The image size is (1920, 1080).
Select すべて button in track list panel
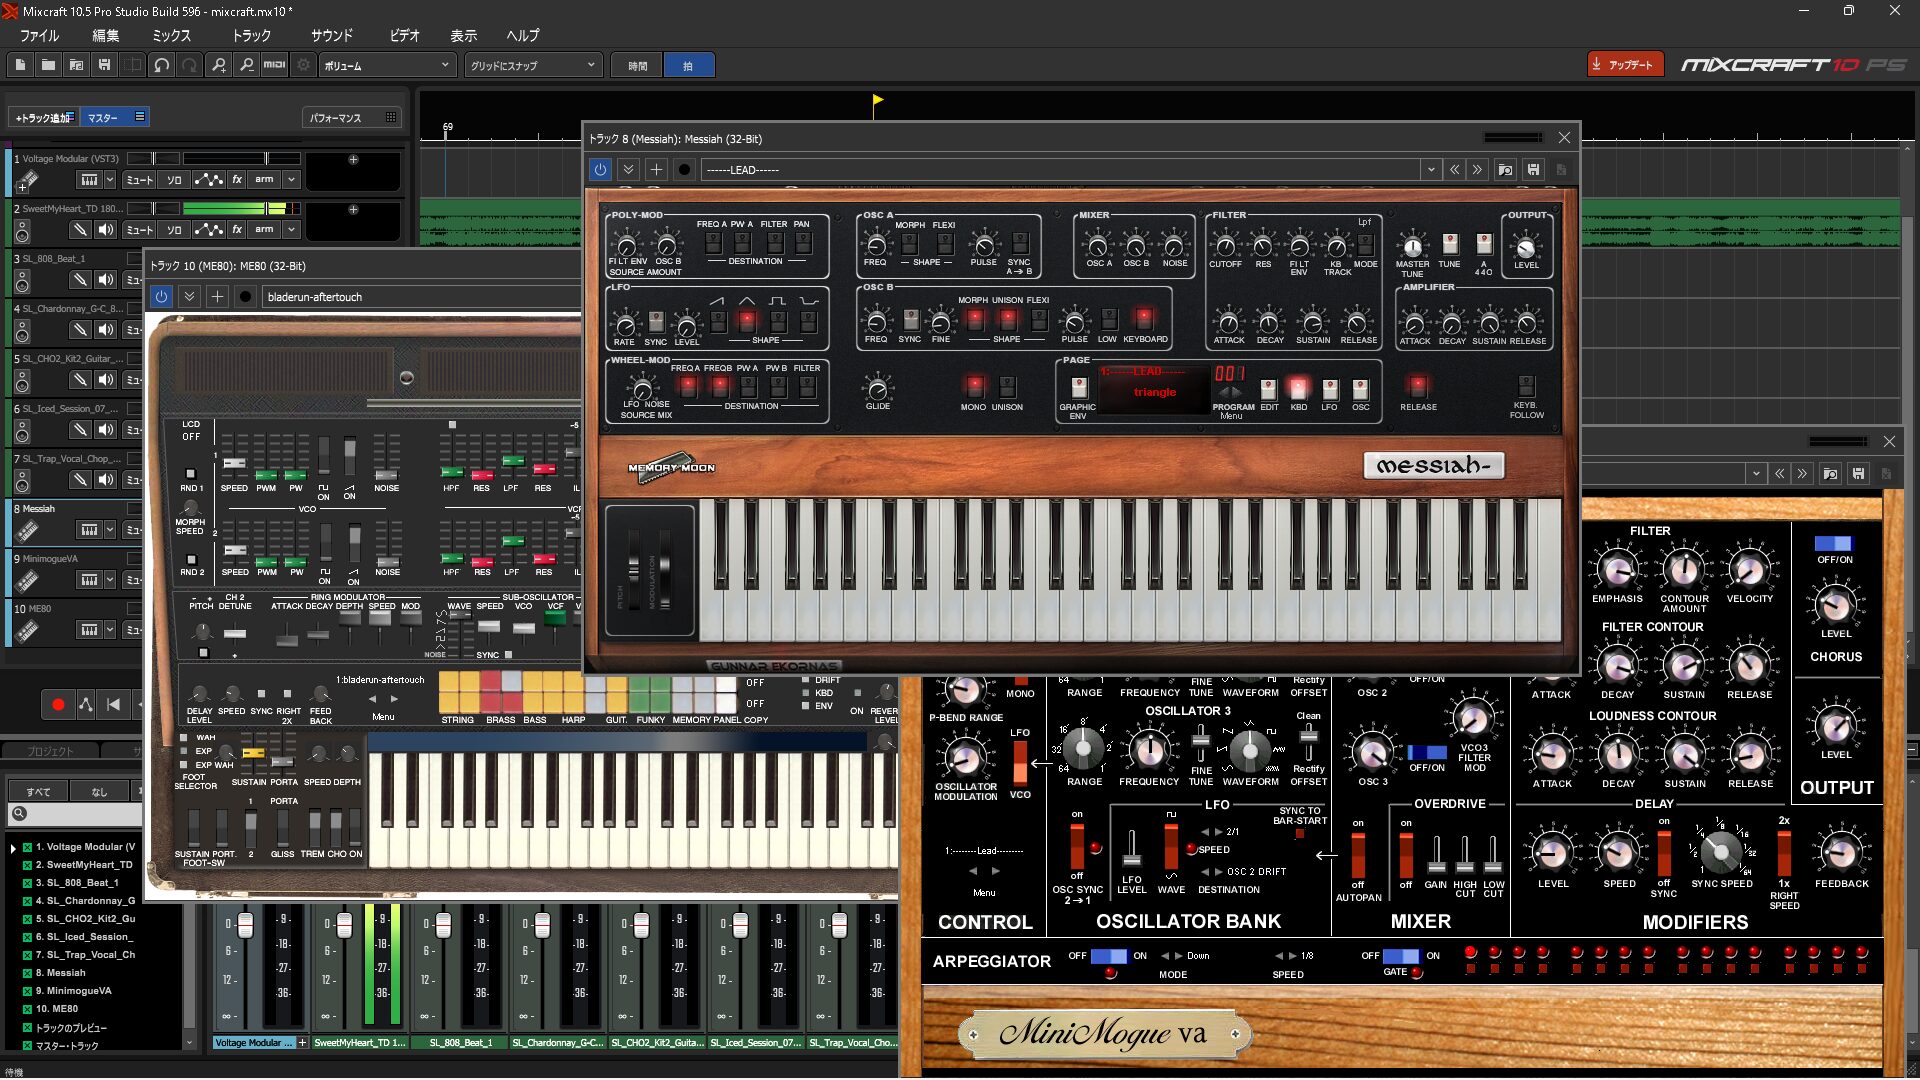(x=38, y=792)
